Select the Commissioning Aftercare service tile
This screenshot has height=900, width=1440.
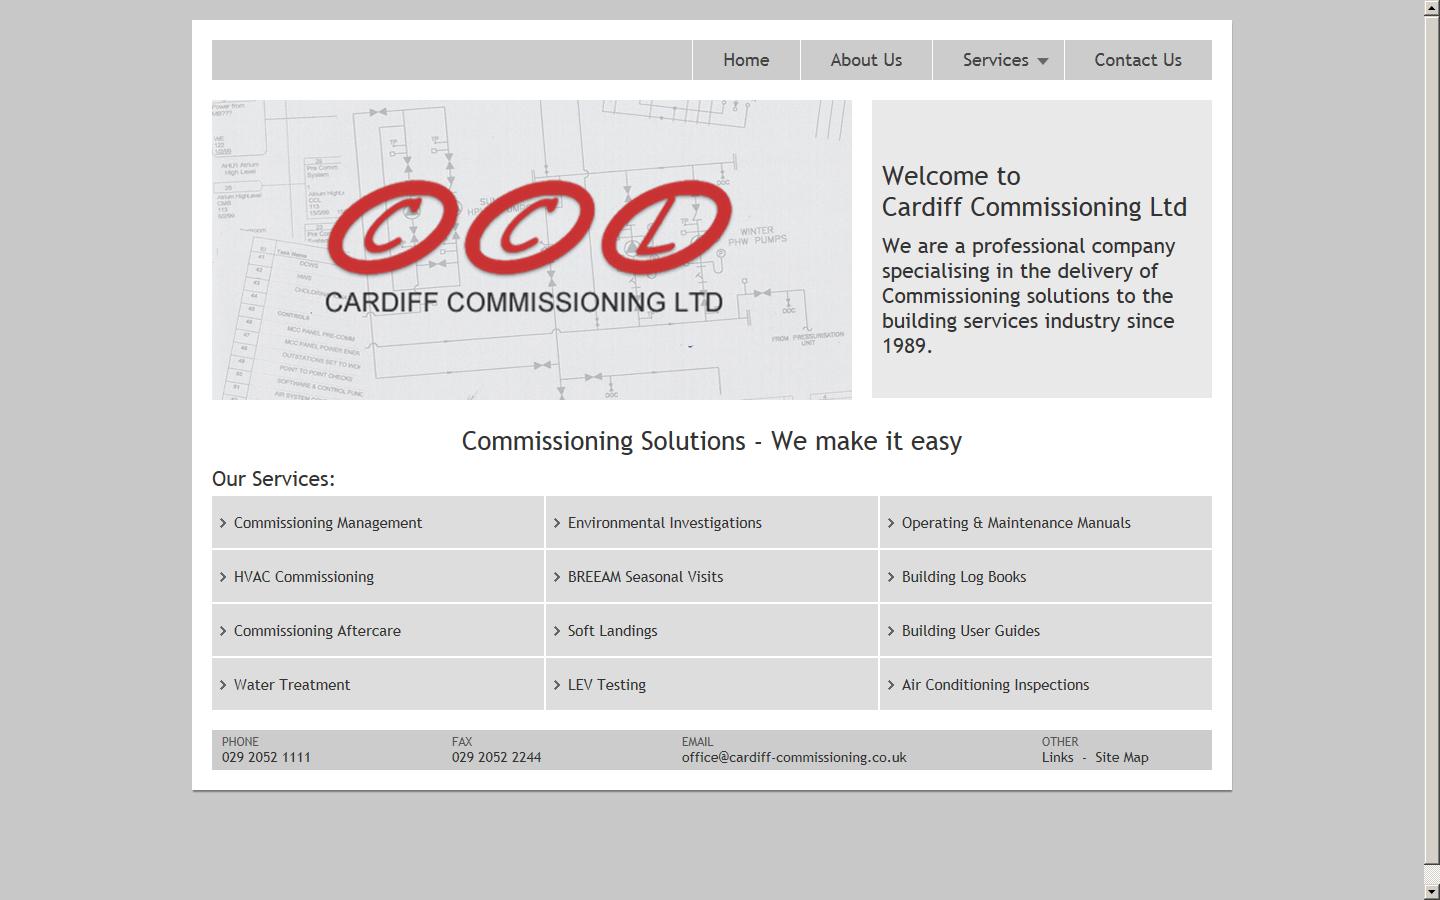click(317, 630)
